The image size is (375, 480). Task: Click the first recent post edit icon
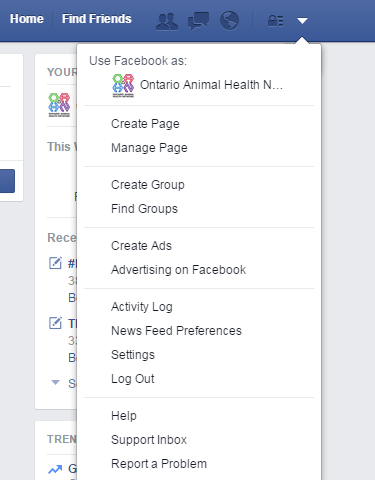[55, 263]
